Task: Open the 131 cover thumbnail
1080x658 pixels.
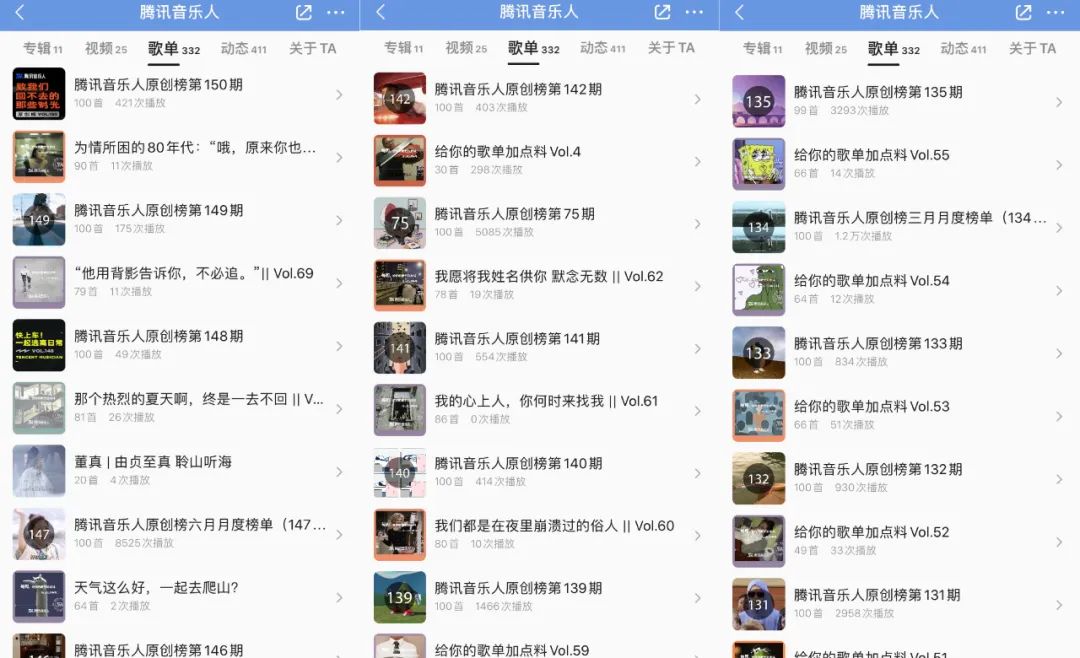Action: click(758, 604)
